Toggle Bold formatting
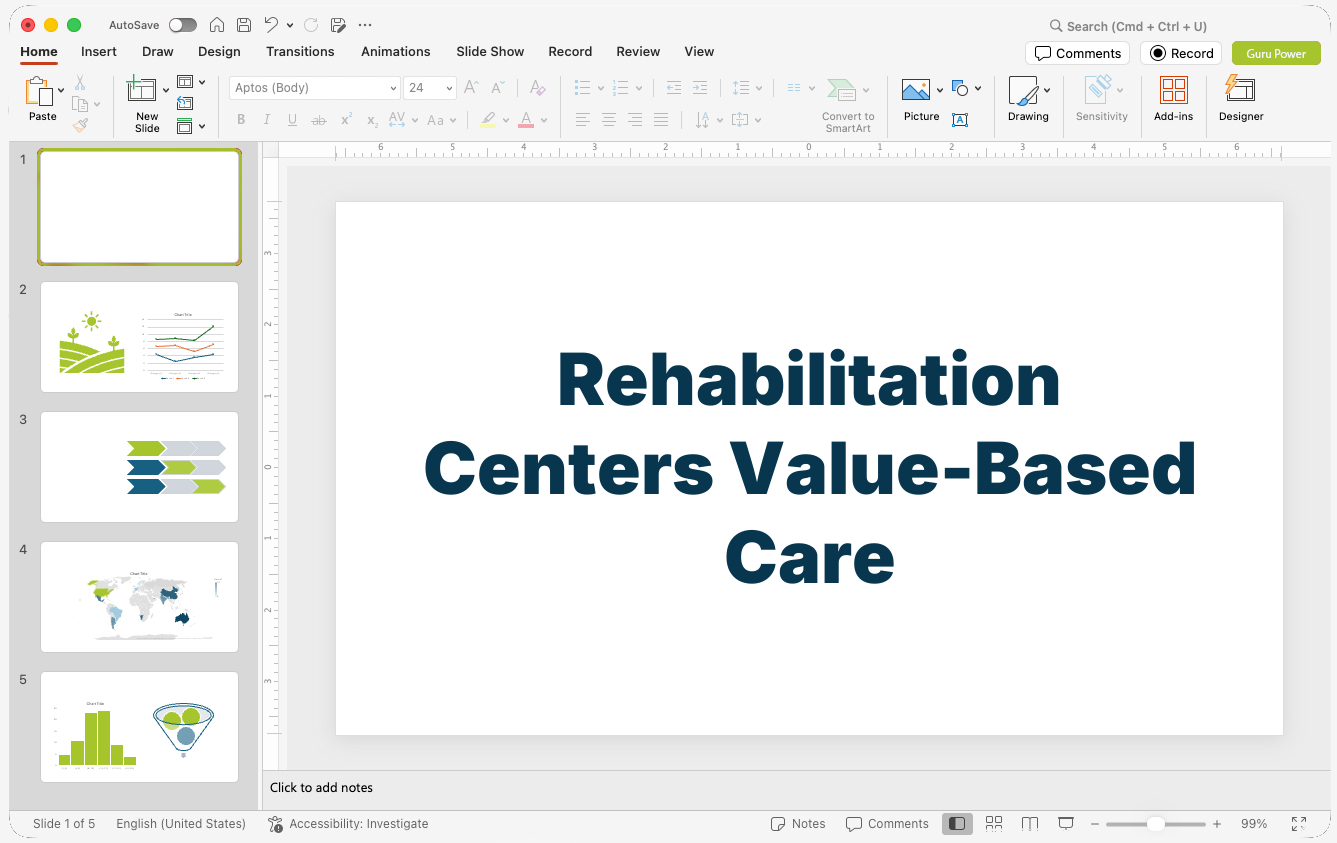Screen dimensions: 1337x843 [241, 120]
